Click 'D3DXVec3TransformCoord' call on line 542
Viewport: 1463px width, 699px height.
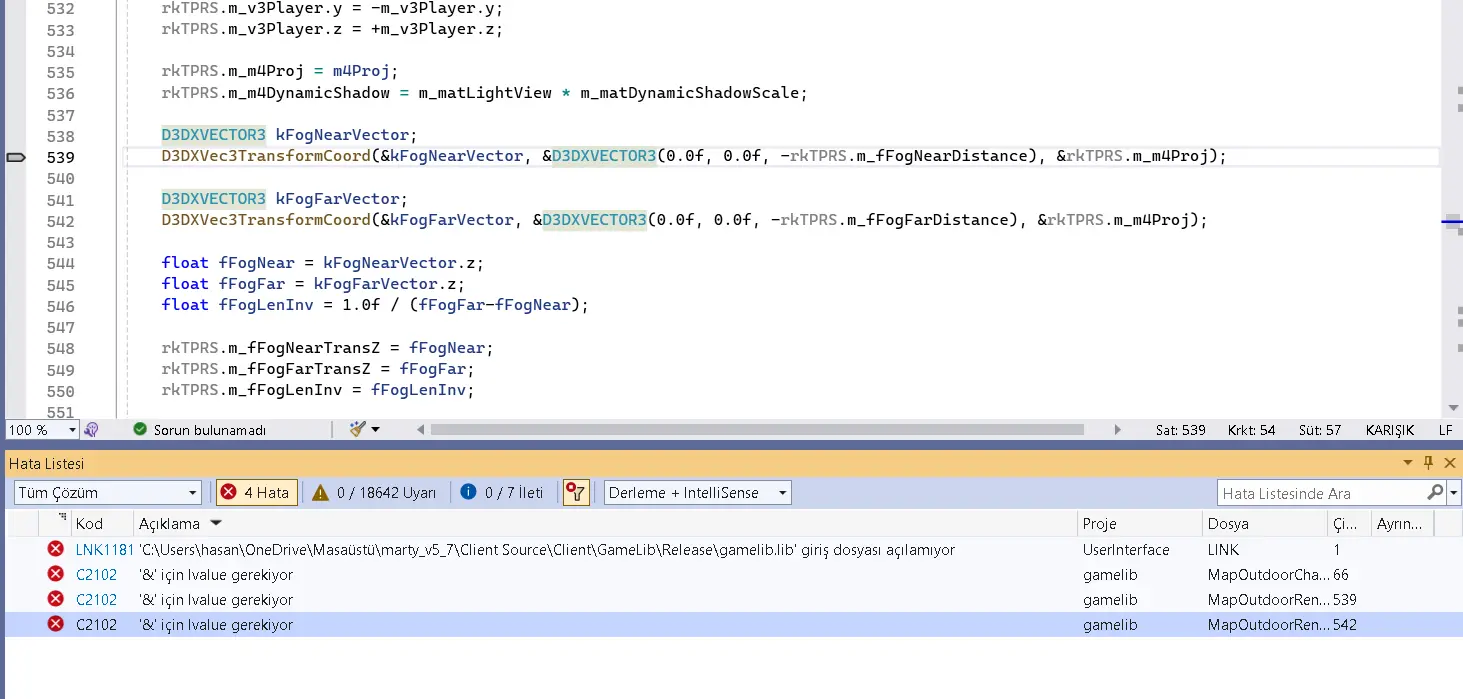point(266,220)
